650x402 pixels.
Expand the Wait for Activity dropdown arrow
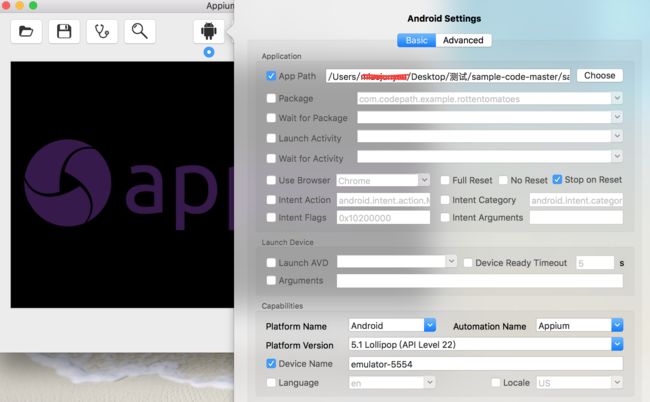pos(617,156)
